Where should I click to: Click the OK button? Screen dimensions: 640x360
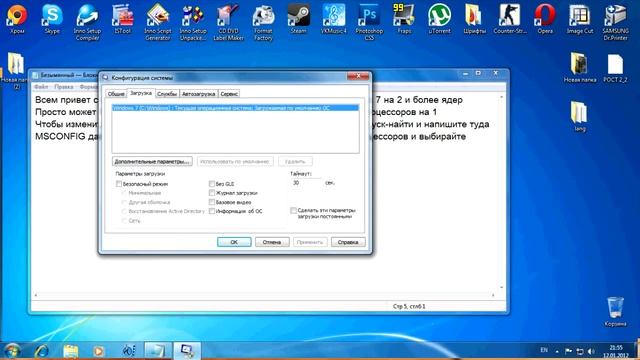pyautogui.click(x=234, y=242)
